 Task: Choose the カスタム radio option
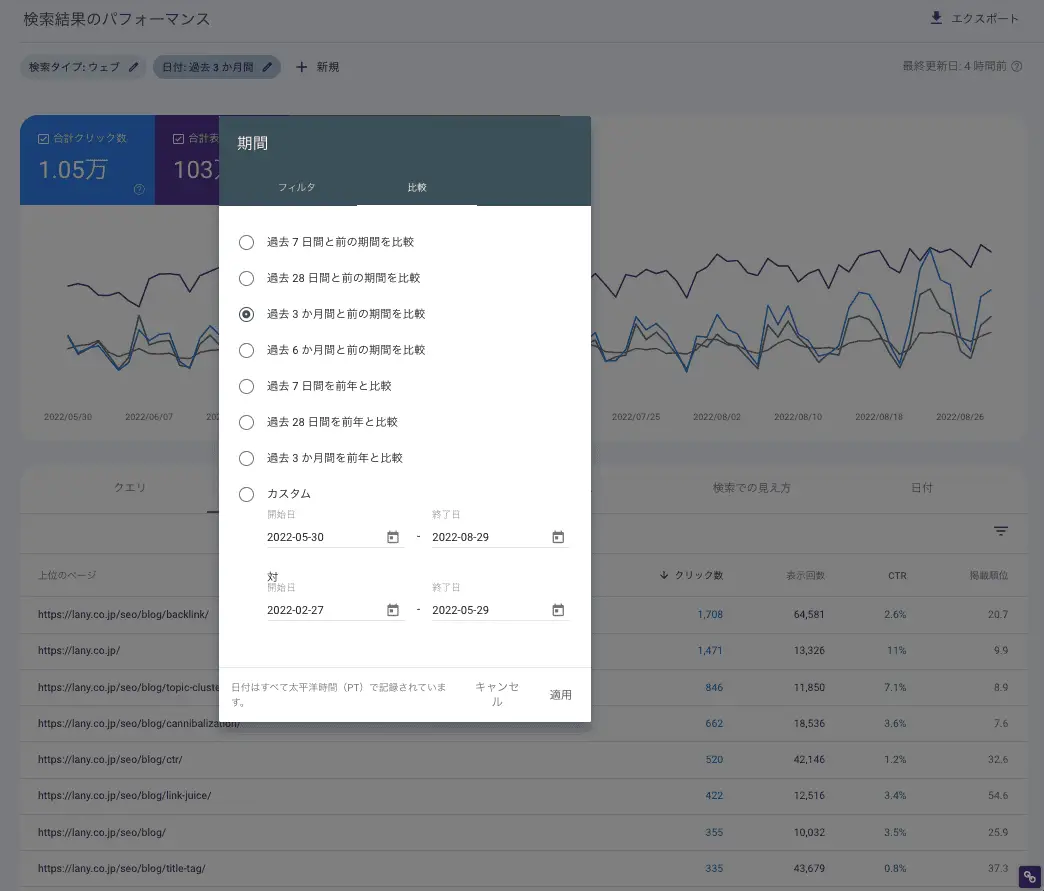coord(246,494)
